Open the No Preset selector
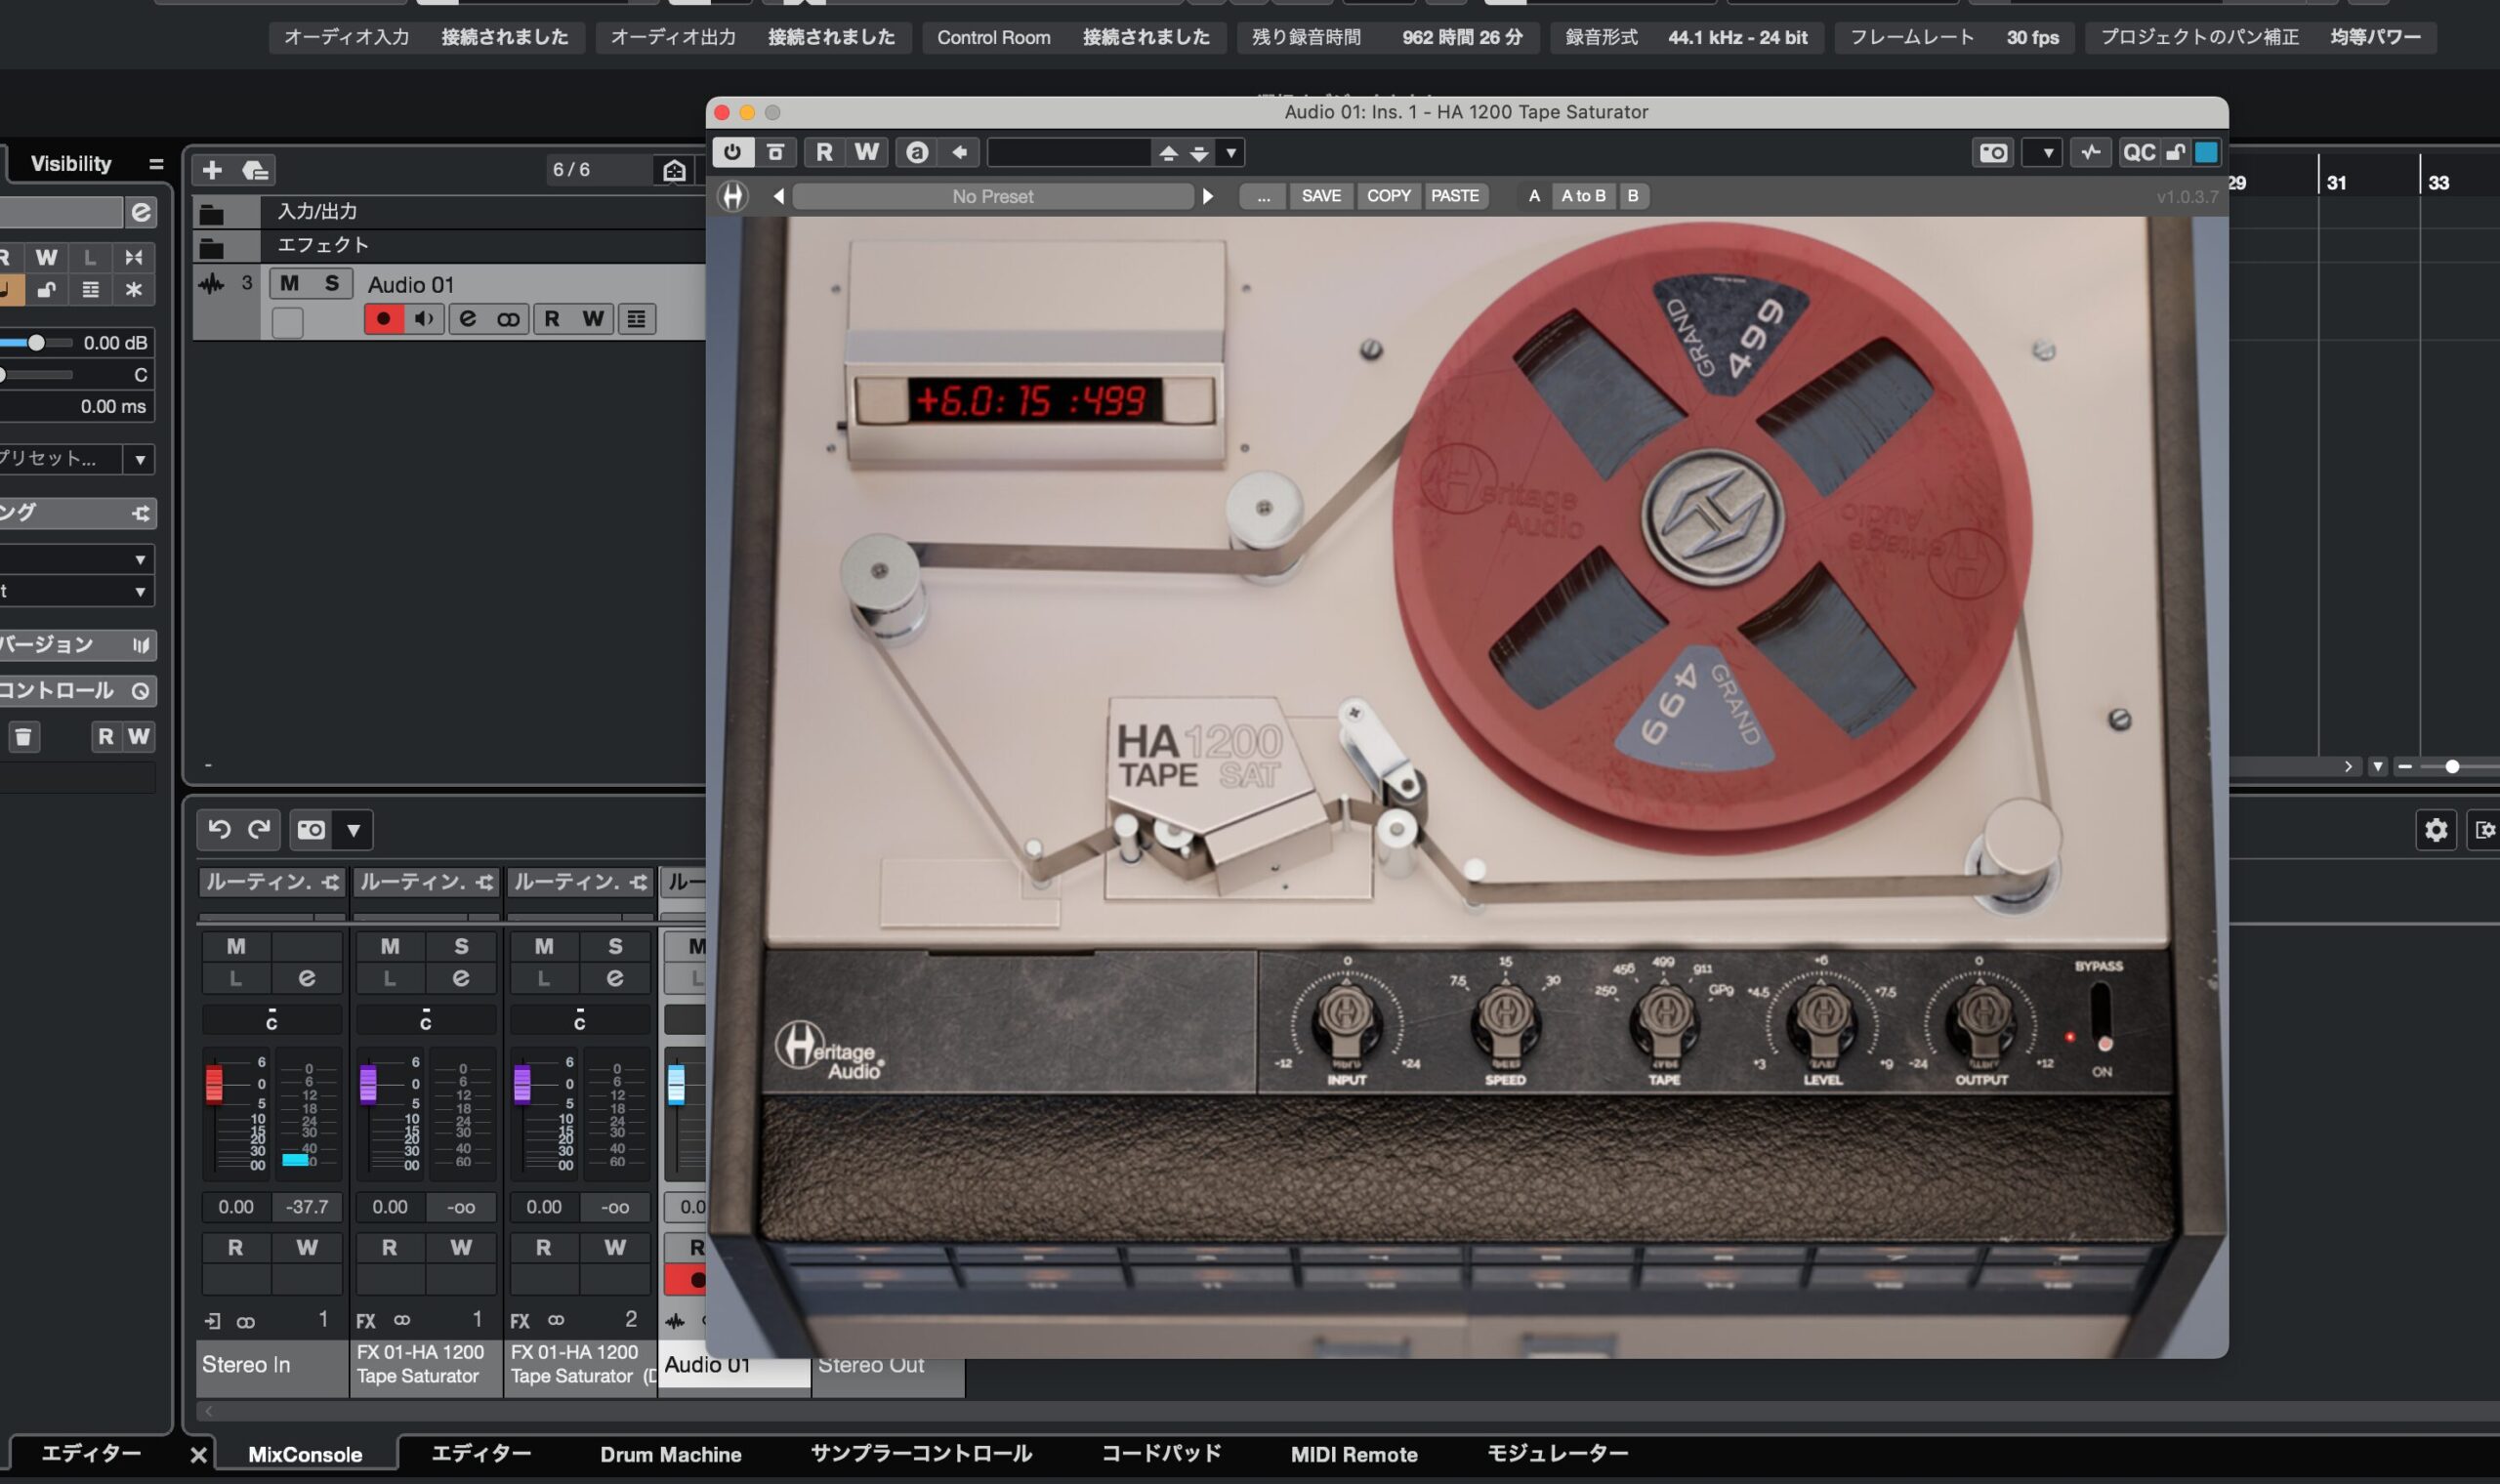The image size is (2500, 1484). (x=992, y=196)
